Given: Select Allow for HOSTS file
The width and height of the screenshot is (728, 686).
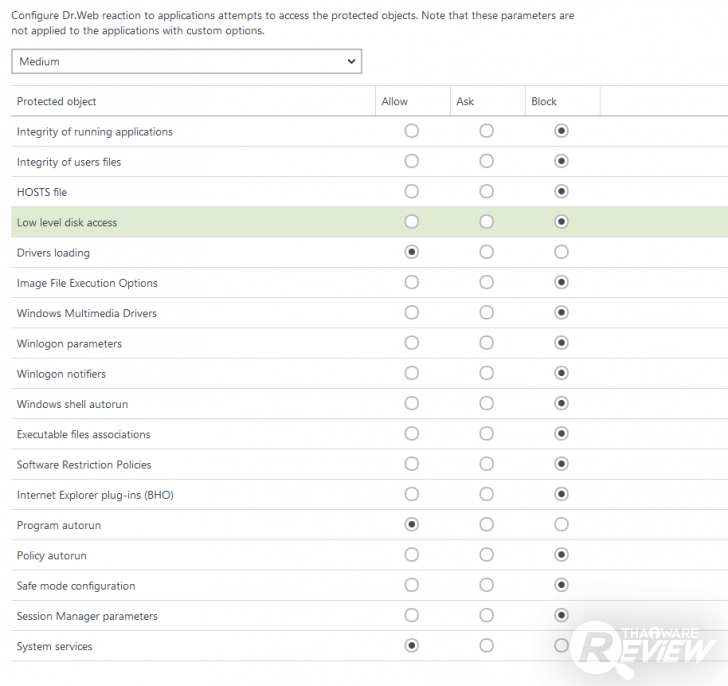Looking at the screenshot, I should (x=411, y=191).
